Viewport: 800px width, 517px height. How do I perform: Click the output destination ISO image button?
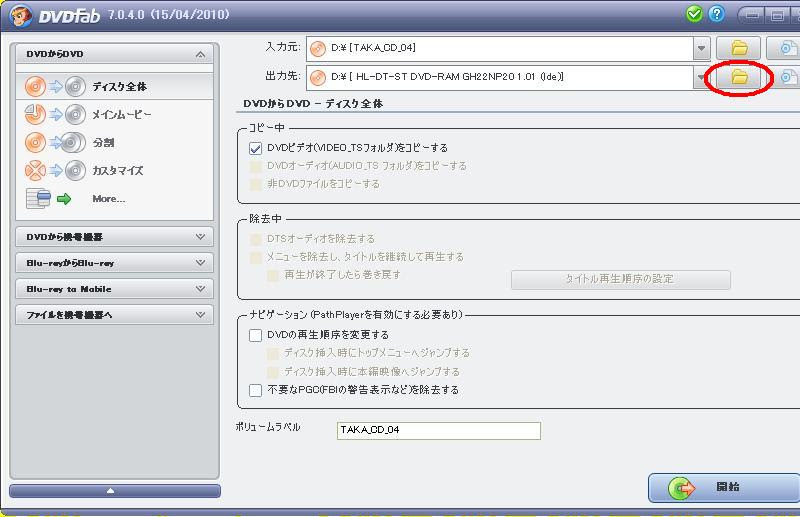[x=786, y=77]
